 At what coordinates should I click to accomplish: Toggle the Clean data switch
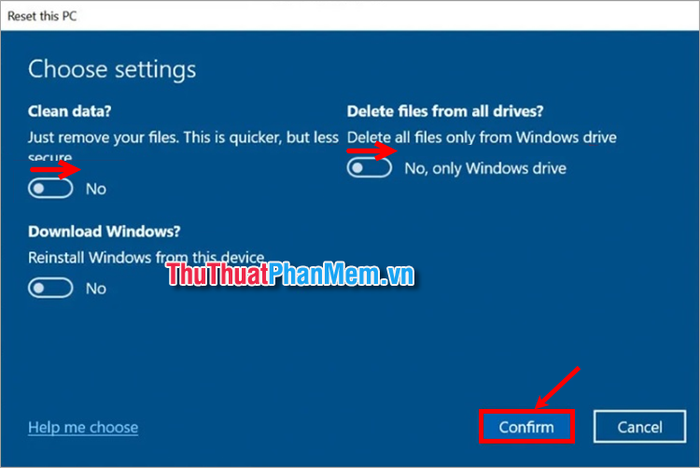click(50, 188)
